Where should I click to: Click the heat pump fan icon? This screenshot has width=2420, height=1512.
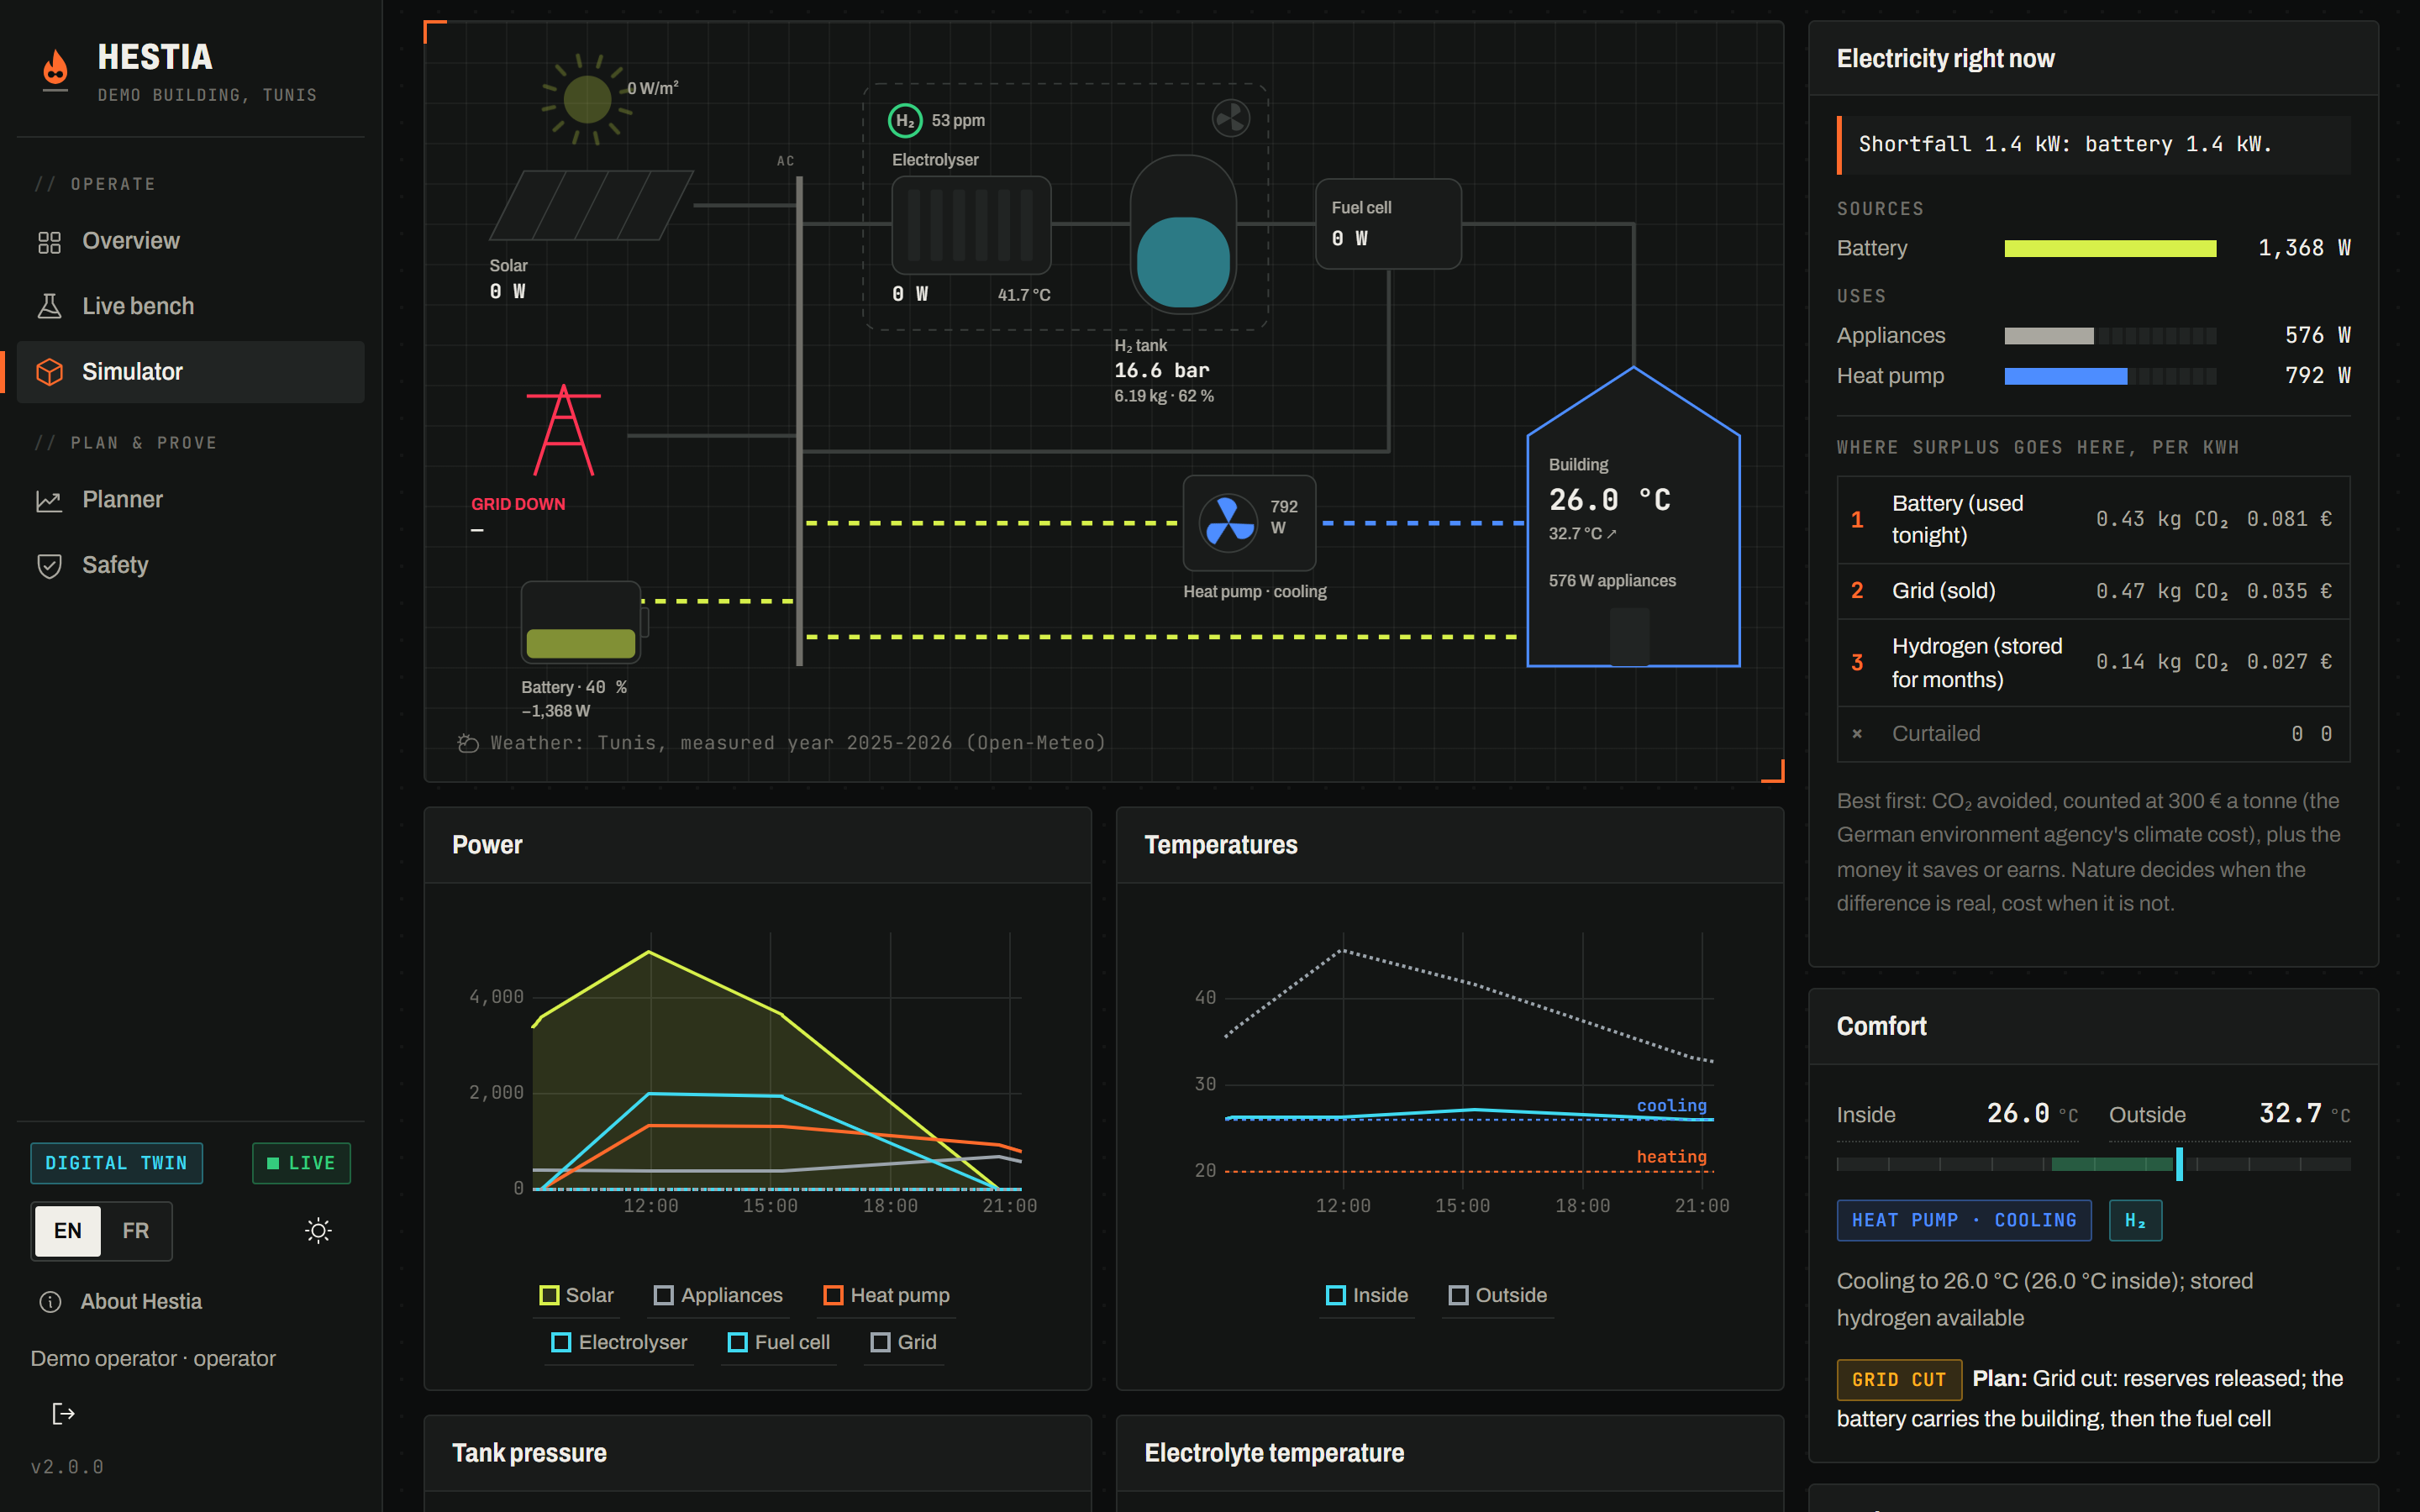point(1228,522)
